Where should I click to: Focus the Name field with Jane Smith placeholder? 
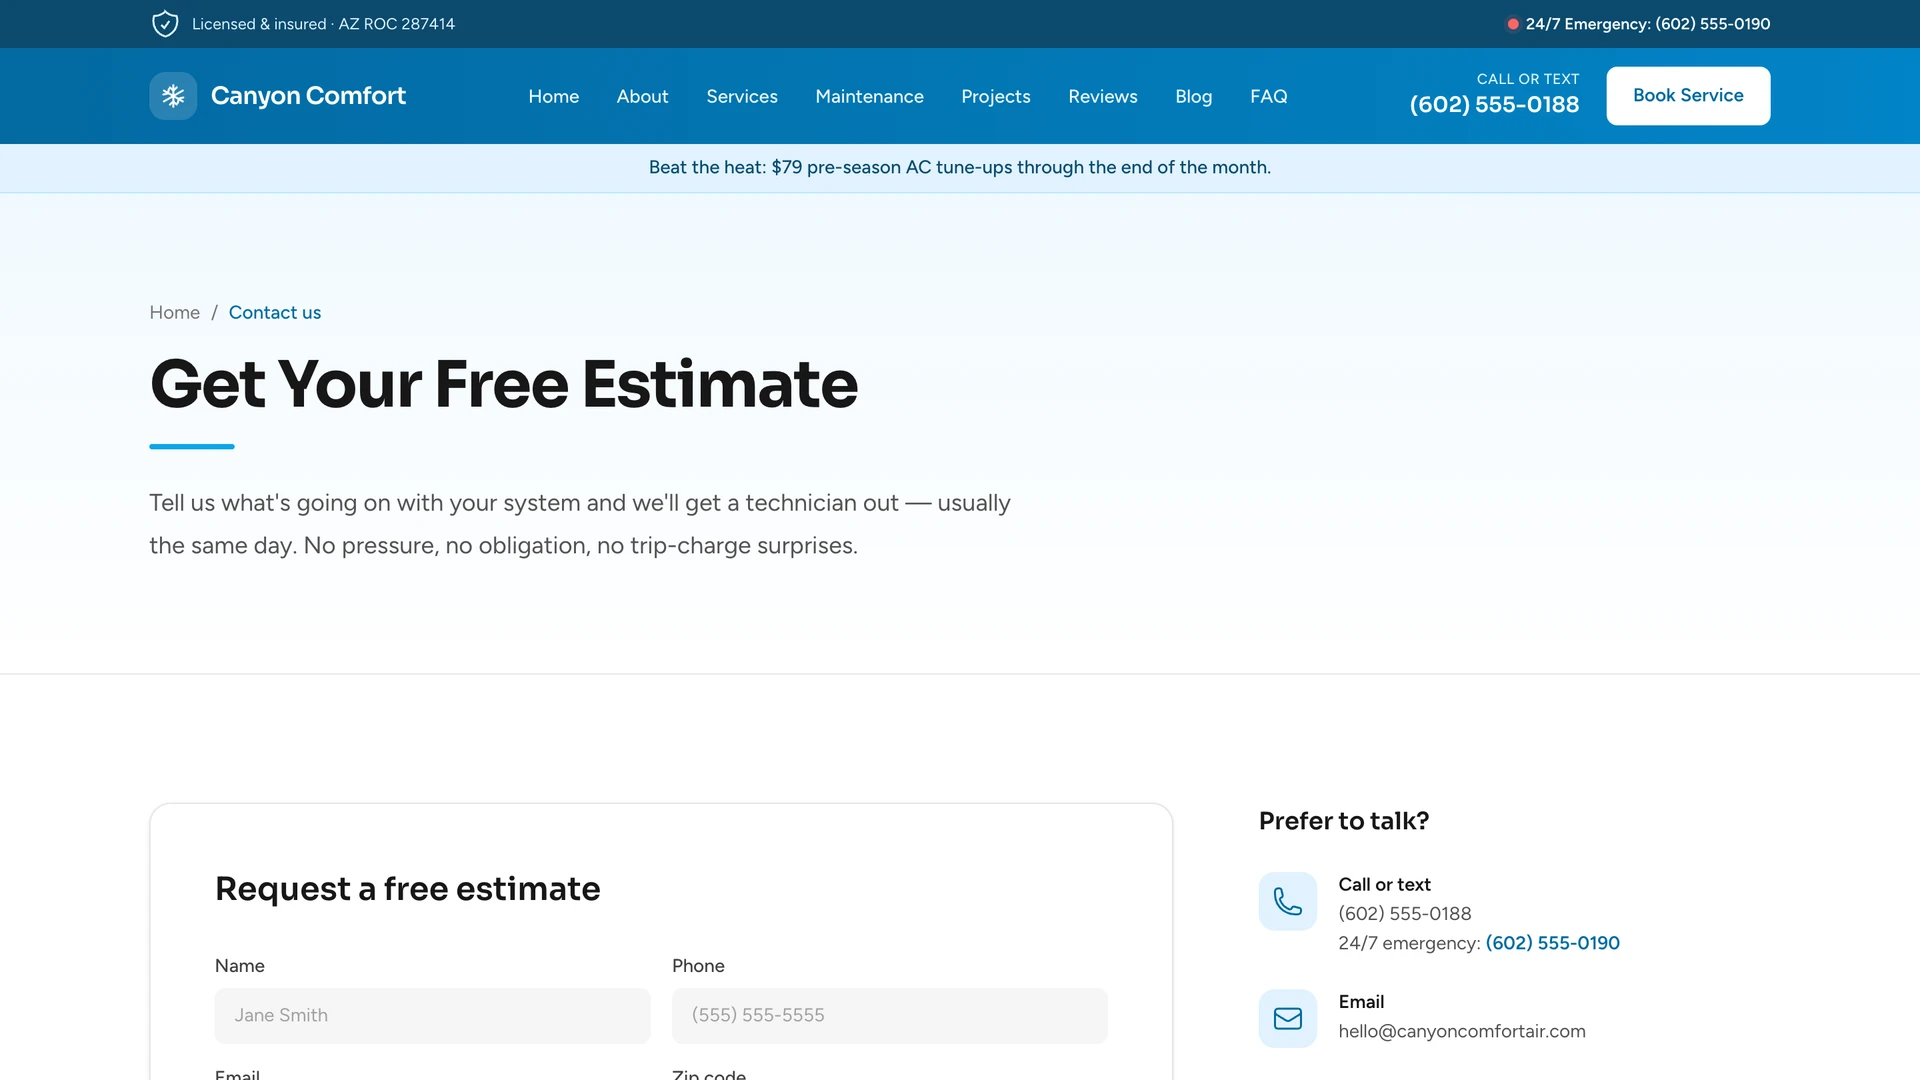pos(432,1016)
